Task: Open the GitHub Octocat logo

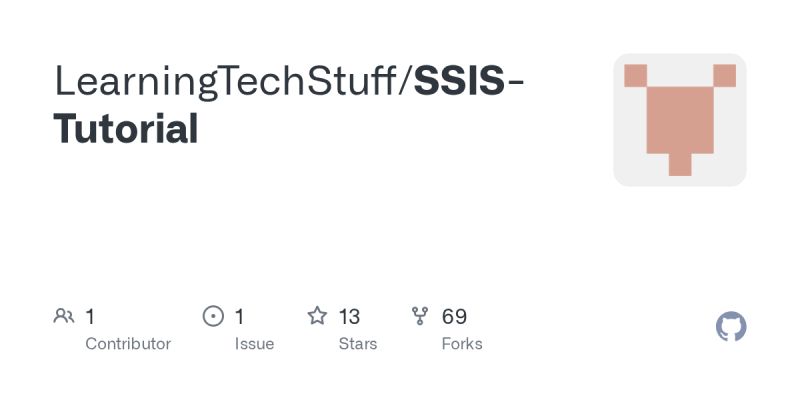Action: (731, 327)
